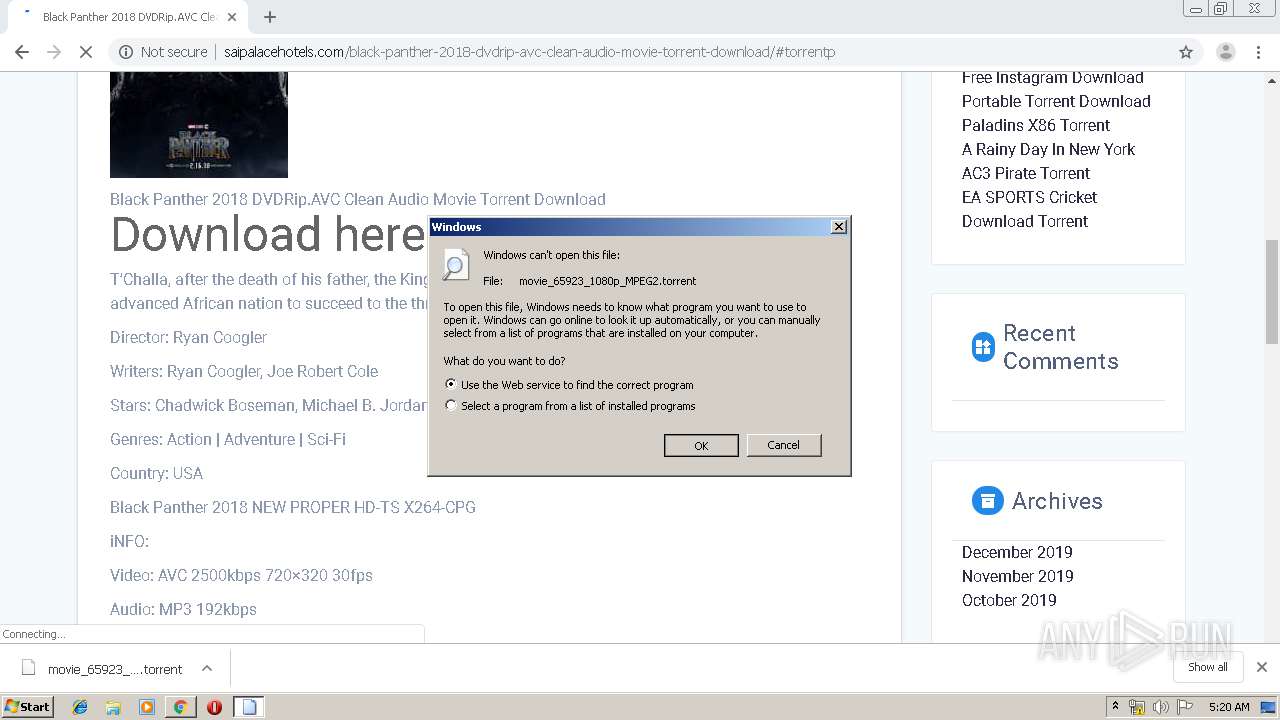Launch Internet Explorer from taskbar
Image resolution: width=1280 pixels, height=720 pixels.
[80, 707]
